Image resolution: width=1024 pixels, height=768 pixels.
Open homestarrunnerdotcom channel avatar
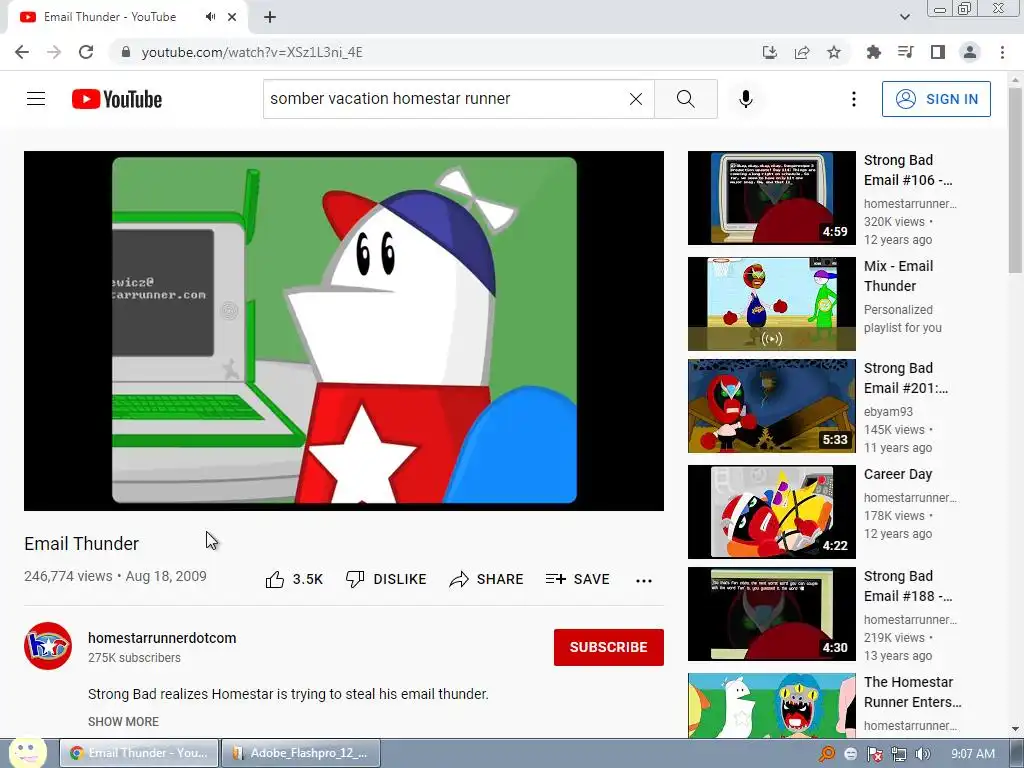(x=48, y=646)
